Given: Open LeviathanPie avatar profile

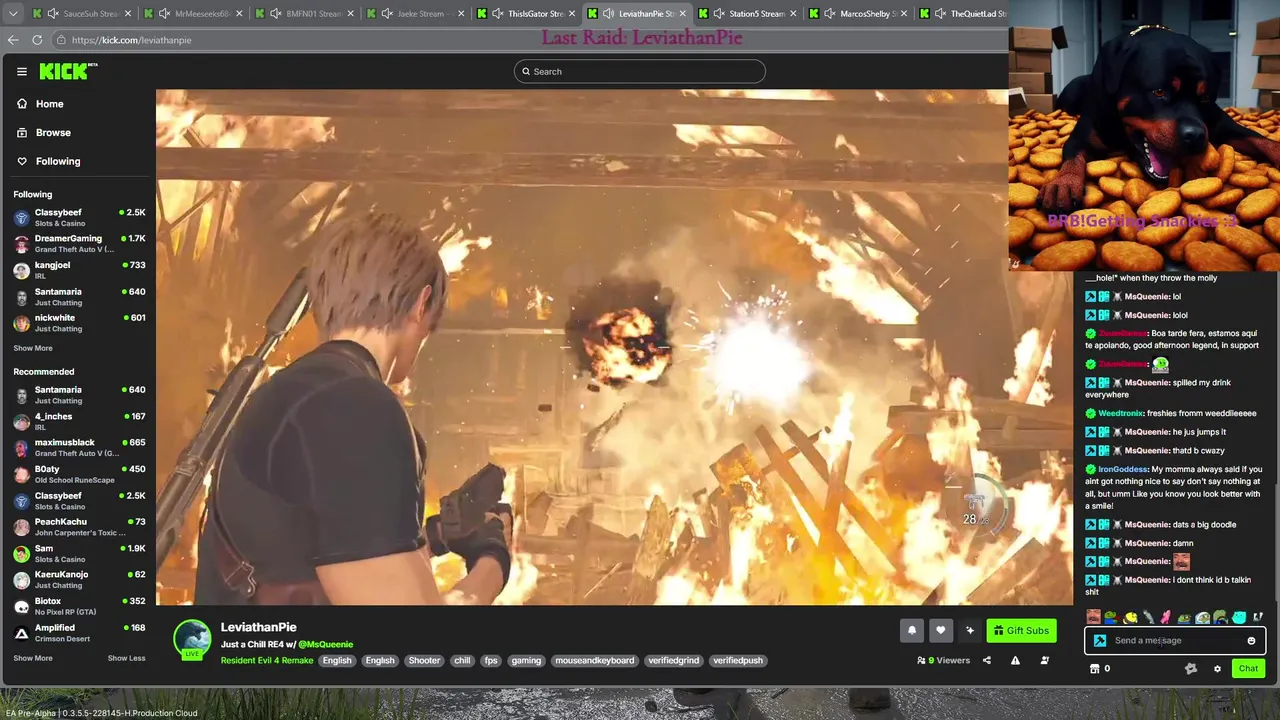Looking at the screenshot, I should pos(192,640).
